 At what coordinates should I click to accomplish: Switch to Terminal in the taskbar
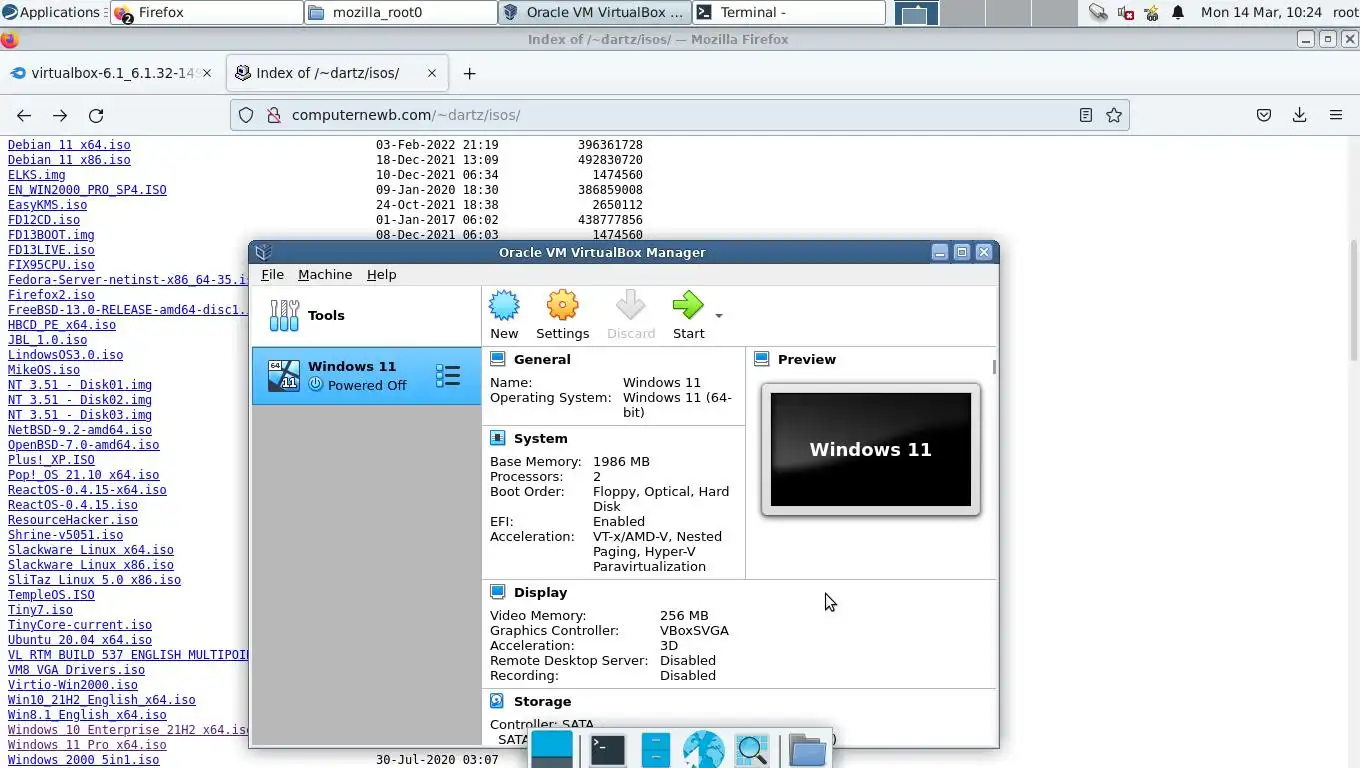click(790, 12)
